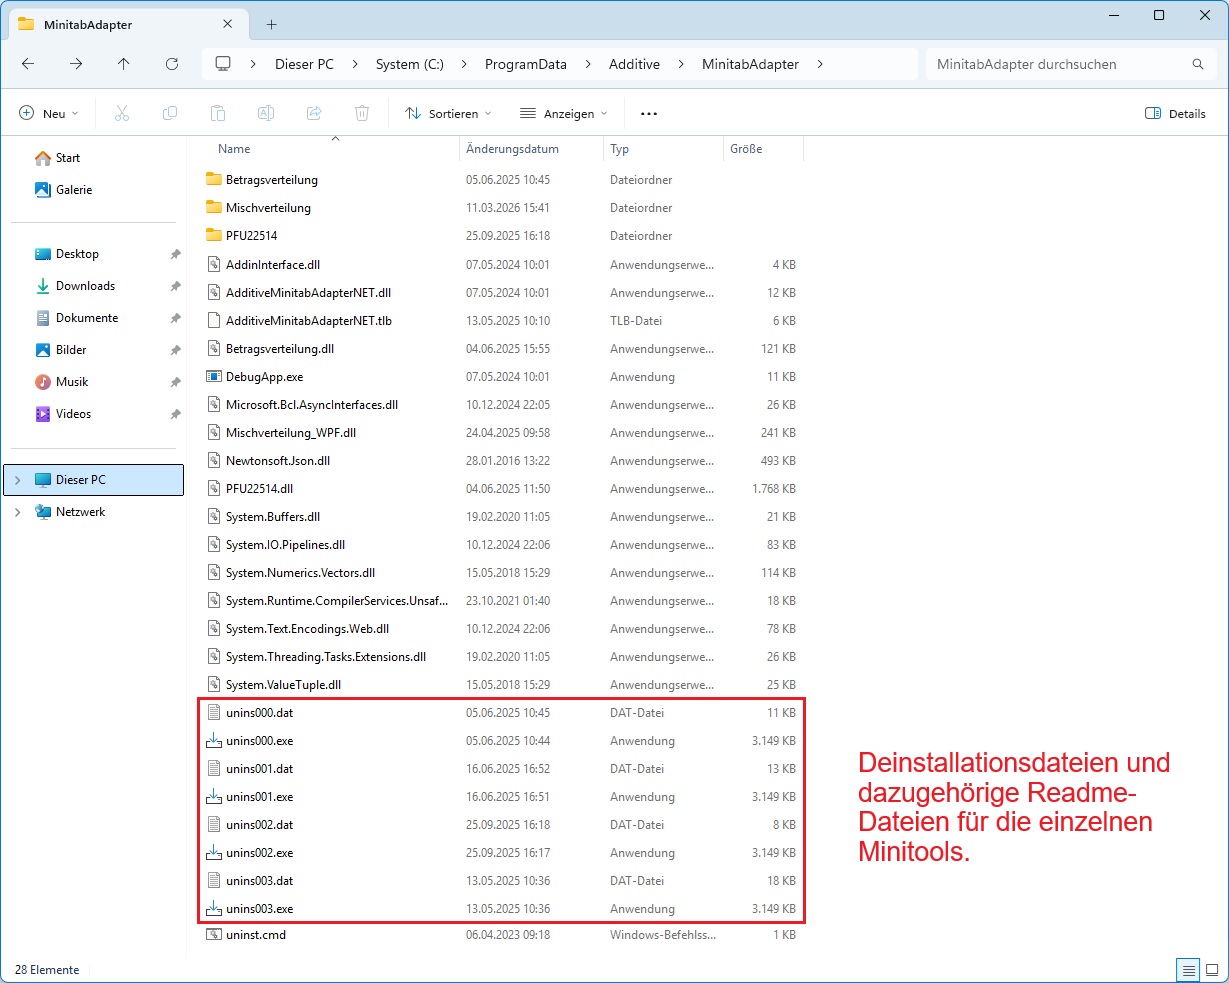Unpin Videos using its pin icon
This screenshot has height=983, width=1229.
(x=175, y=414)
